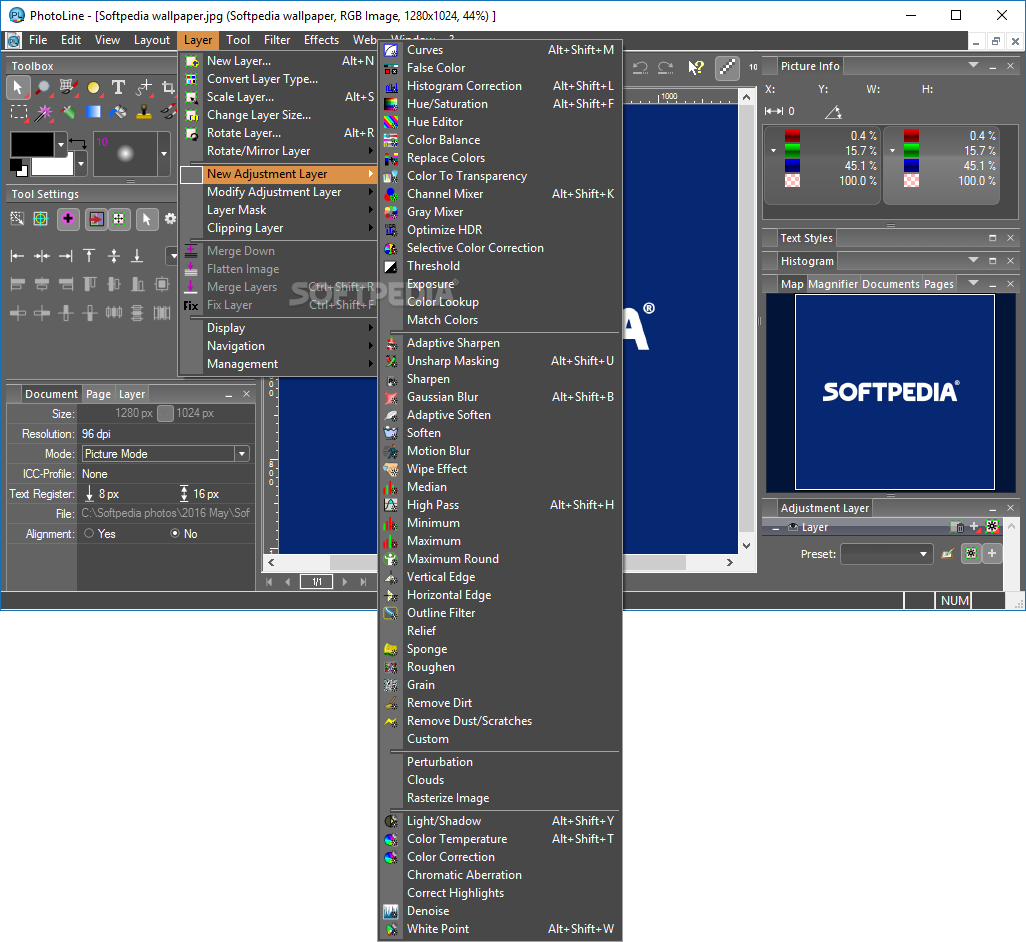Screen dimensions: 1026x942
Task: Toggle the eye visibility of Layer in Adjustment panel
Action: click(792, 527)
